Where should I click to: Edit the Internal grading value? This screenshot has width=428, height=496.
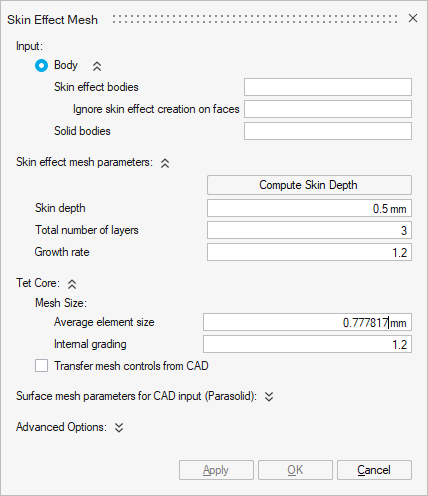tap(307, 344)
